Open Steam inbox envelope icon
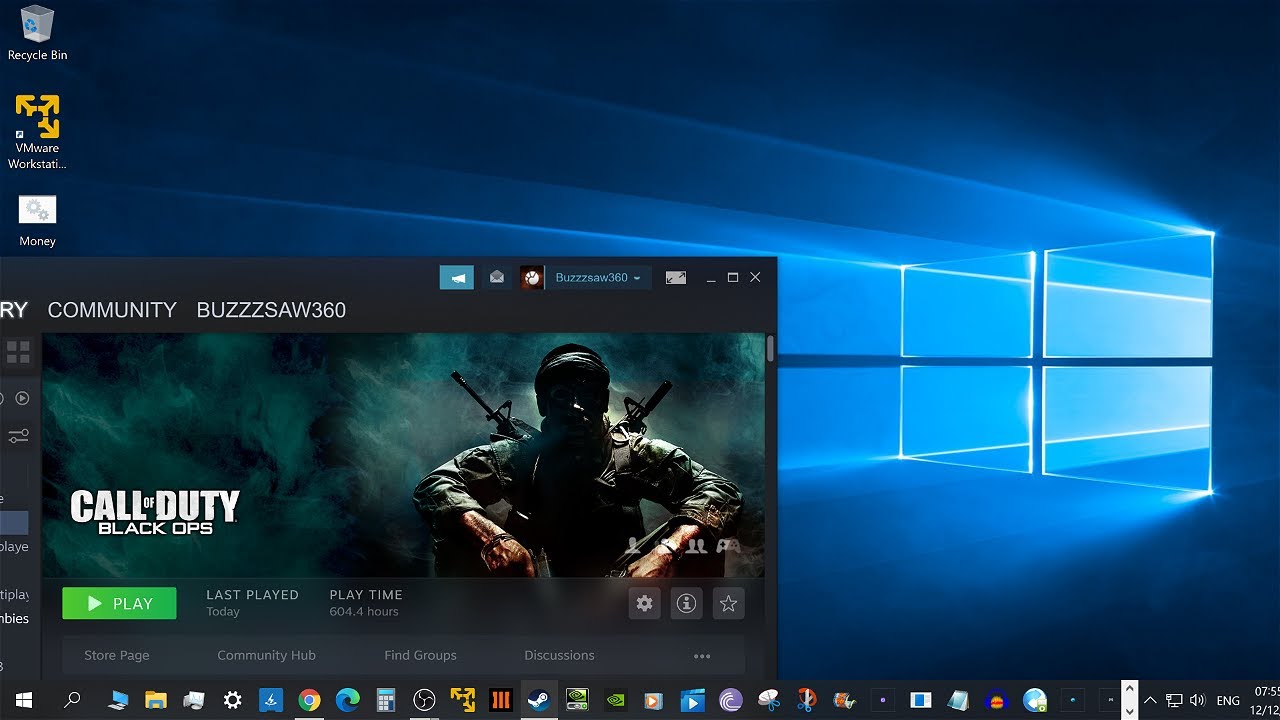 pos(496,277)
